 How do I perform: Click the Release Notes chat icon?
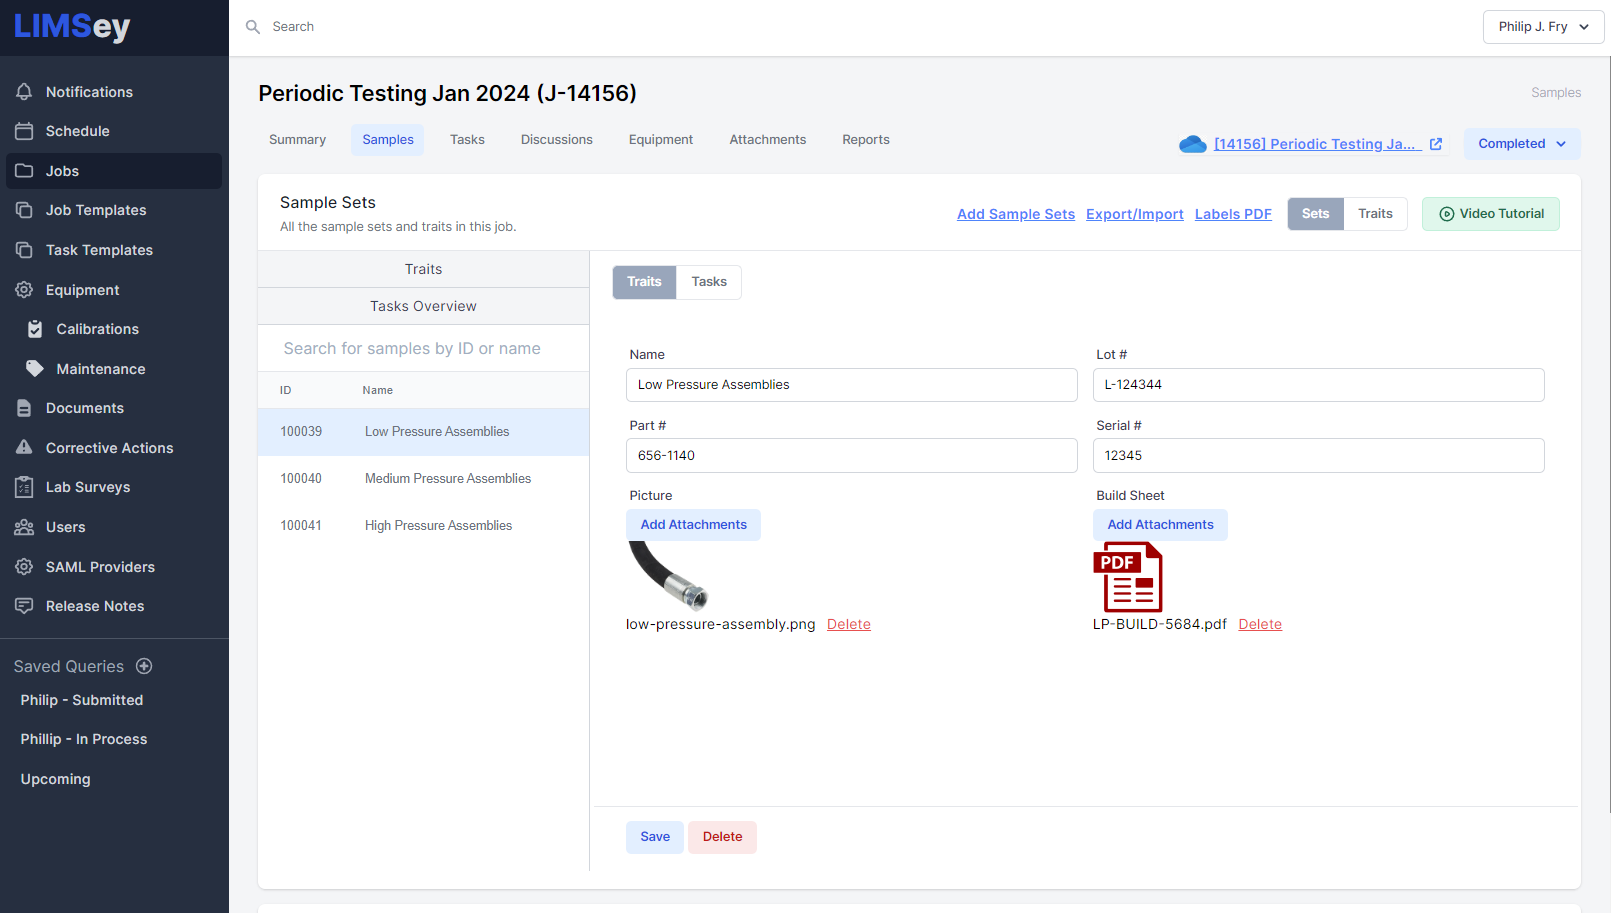coord(24,606)
